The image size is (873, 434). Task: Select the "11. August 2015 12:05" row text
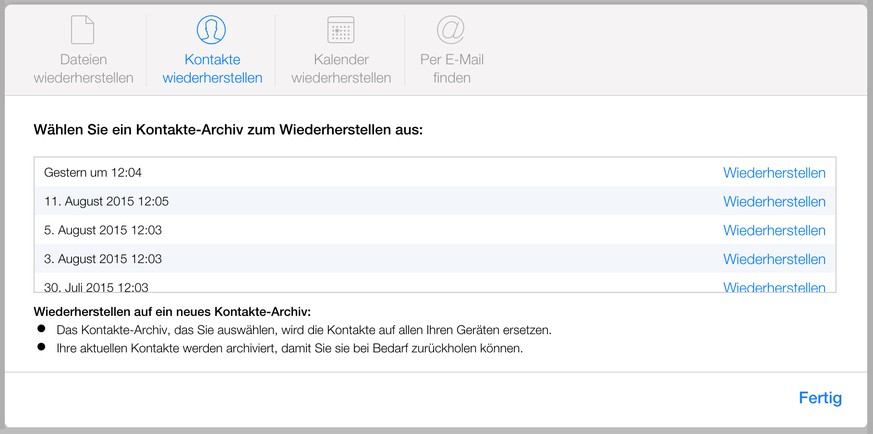(106, 202)
